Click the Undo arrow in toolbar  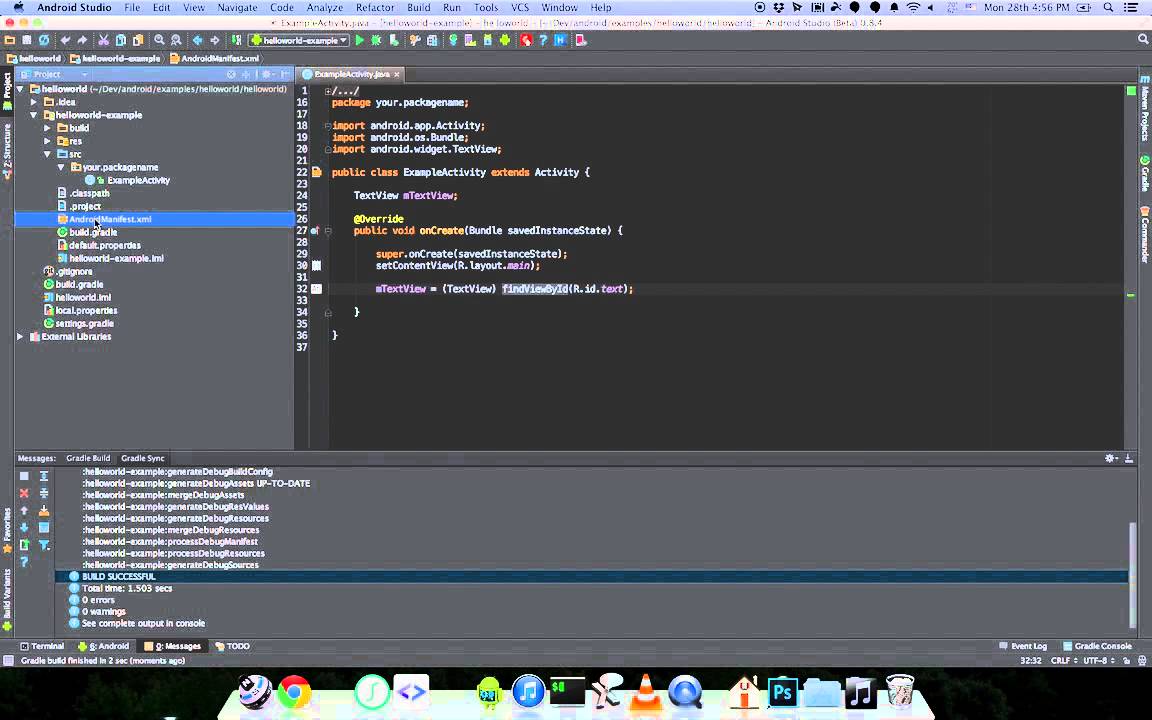coord(65,40)
